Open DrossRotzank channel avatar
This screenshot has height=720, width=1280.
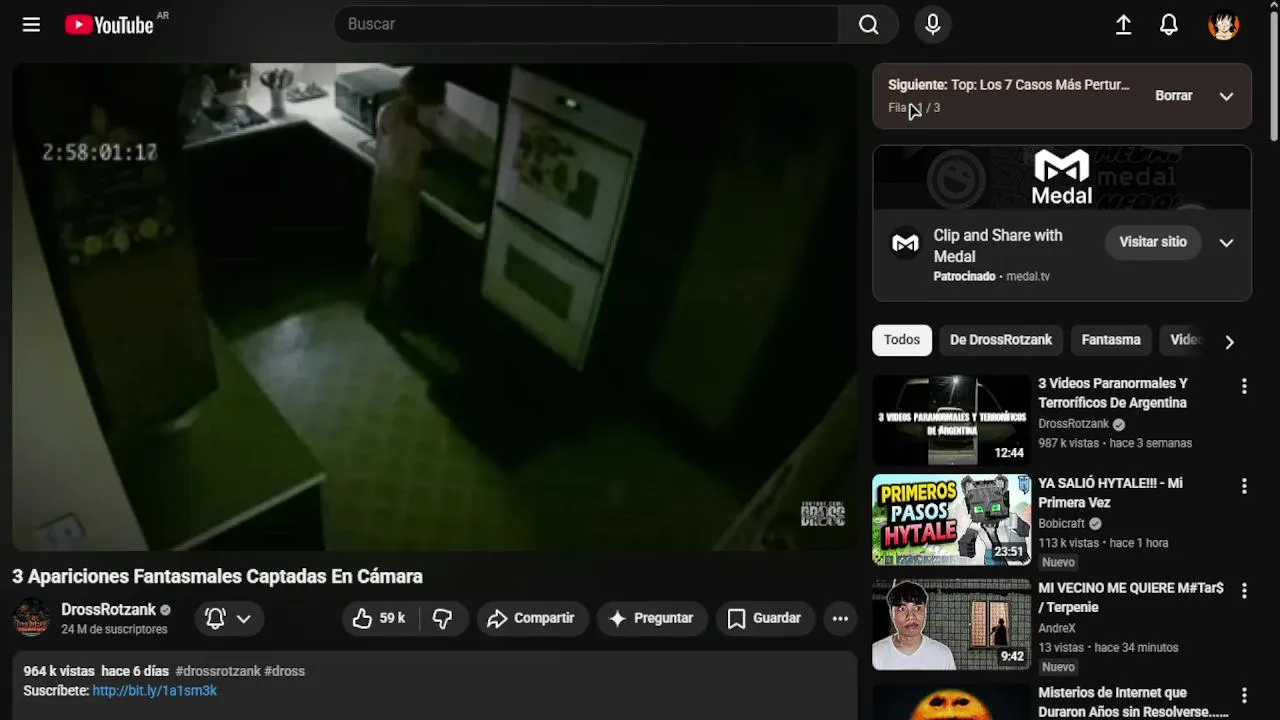(x=31, y=618)
